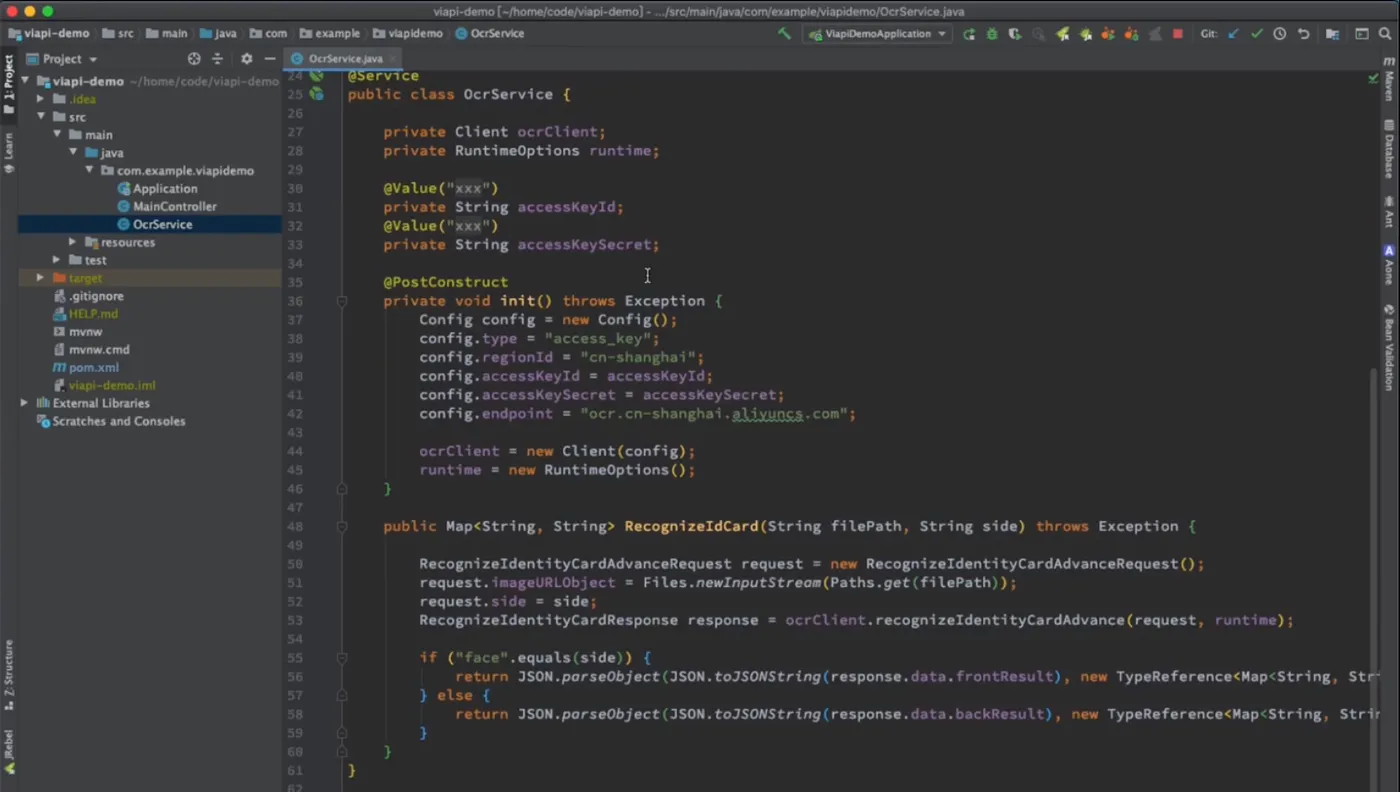
Task: Click the gutter icon on line 24
Action: [316, 76]
